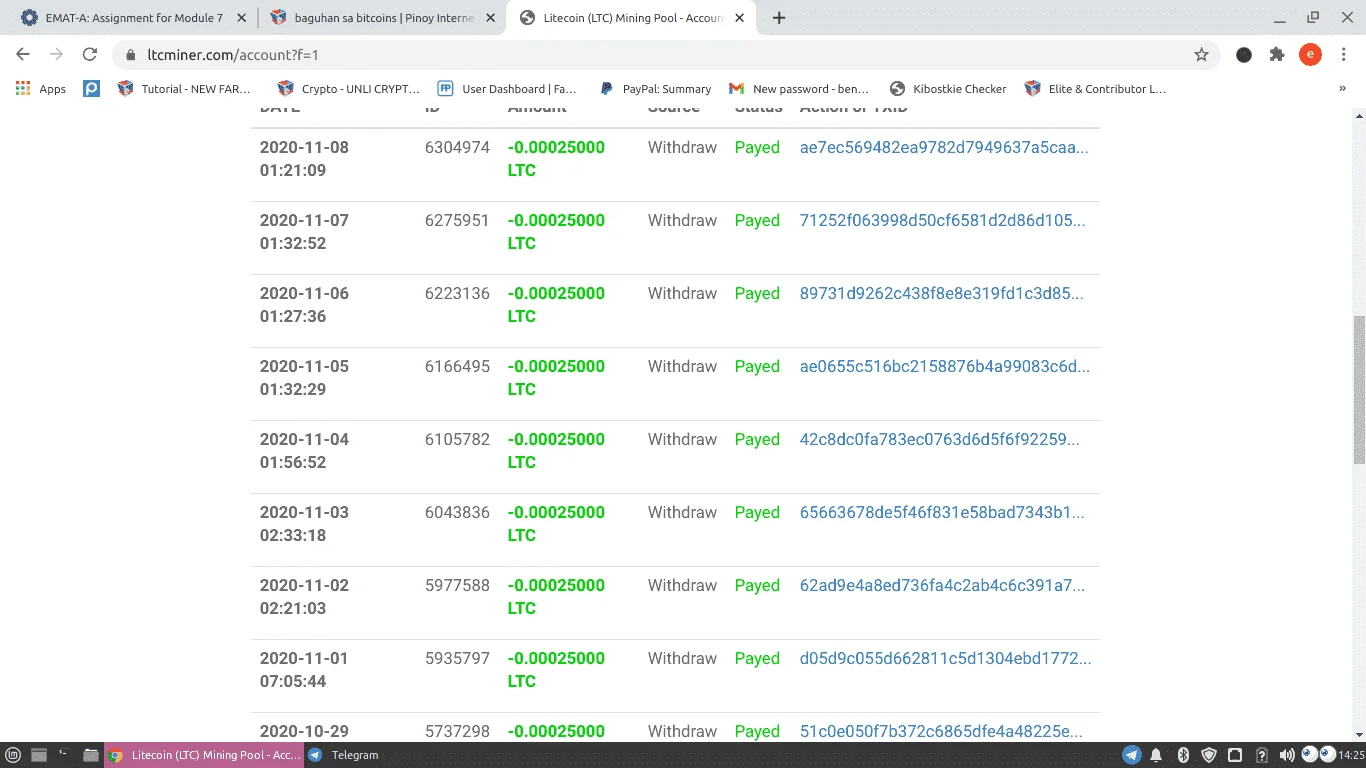Screen dimensions: 1366x768
Task: Open the Chrome profile avatar 'e'
Action: coord(1310,55)
